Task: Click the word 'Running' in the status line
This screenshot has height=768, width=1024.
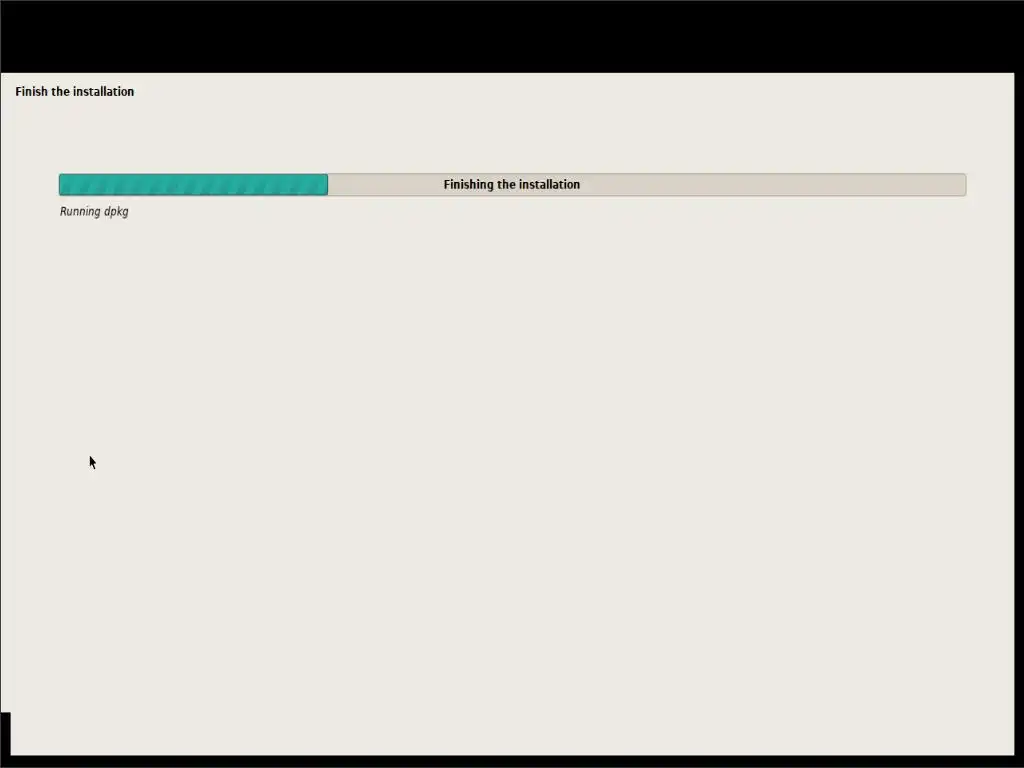Action: (80, 212)
